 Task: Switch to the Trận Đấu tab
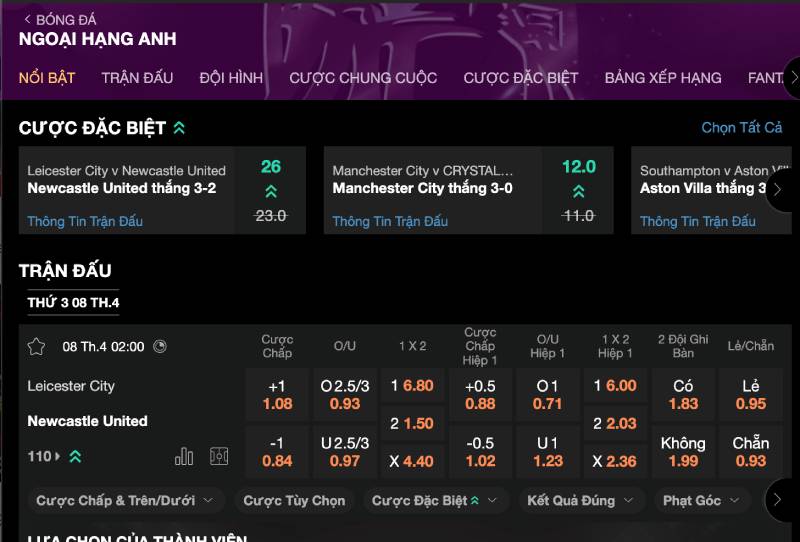click(137, 78)
